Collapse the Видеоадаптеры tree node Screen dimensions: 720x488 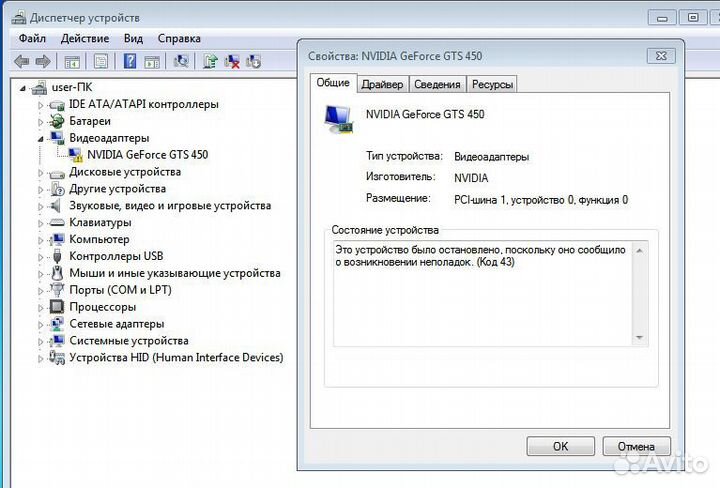41,138
